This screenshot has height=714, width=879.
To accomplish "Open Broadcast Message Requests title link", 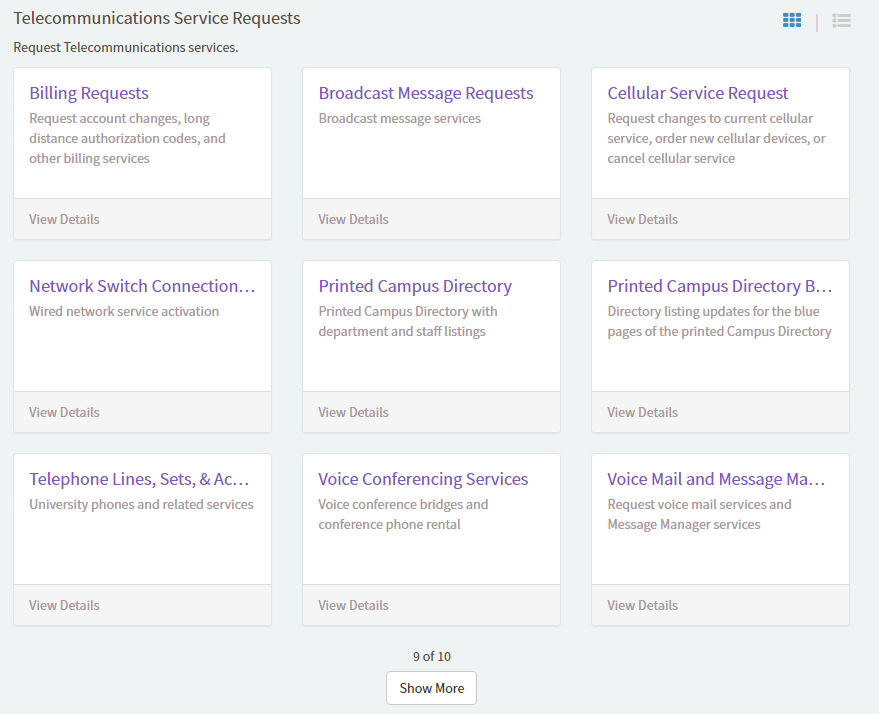I will coord(426,93).
